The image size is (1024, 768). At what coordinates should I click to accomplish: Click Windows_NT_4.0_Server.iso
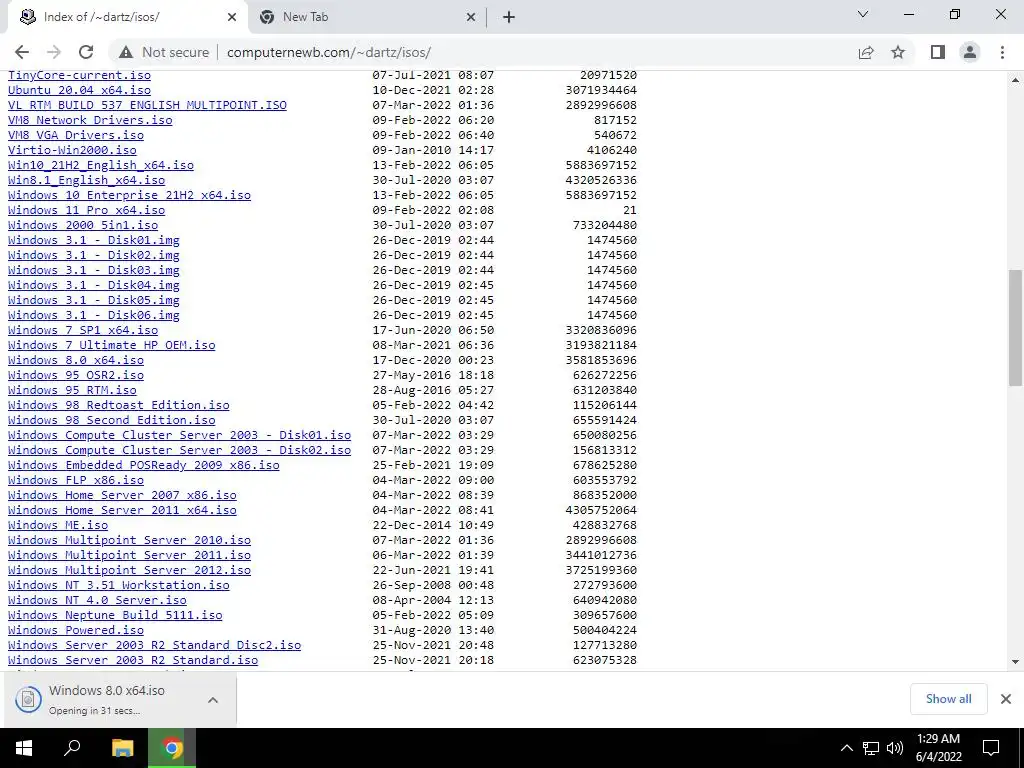[x=97, y=601]
